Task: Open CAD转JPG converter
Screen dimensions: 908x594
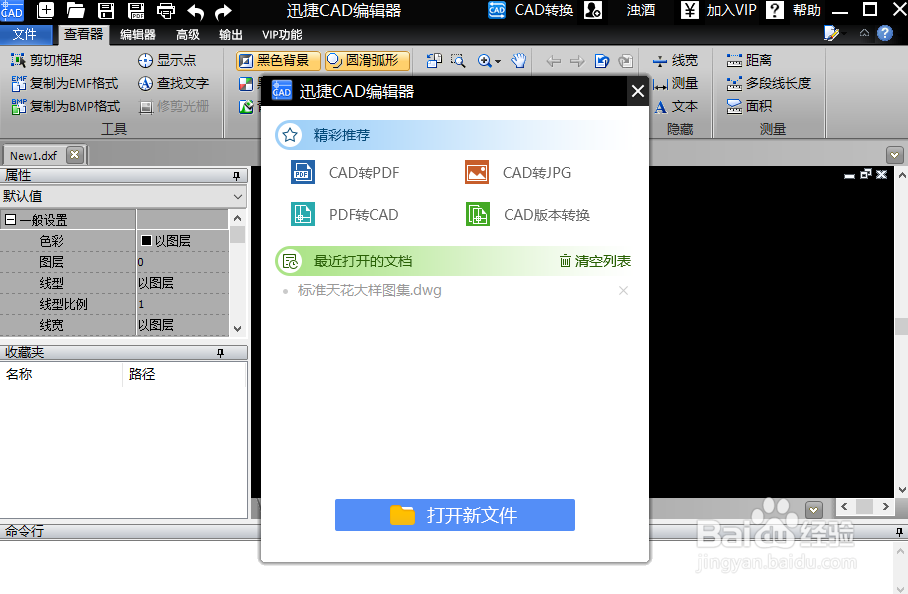Action: (x=518, y=173)
